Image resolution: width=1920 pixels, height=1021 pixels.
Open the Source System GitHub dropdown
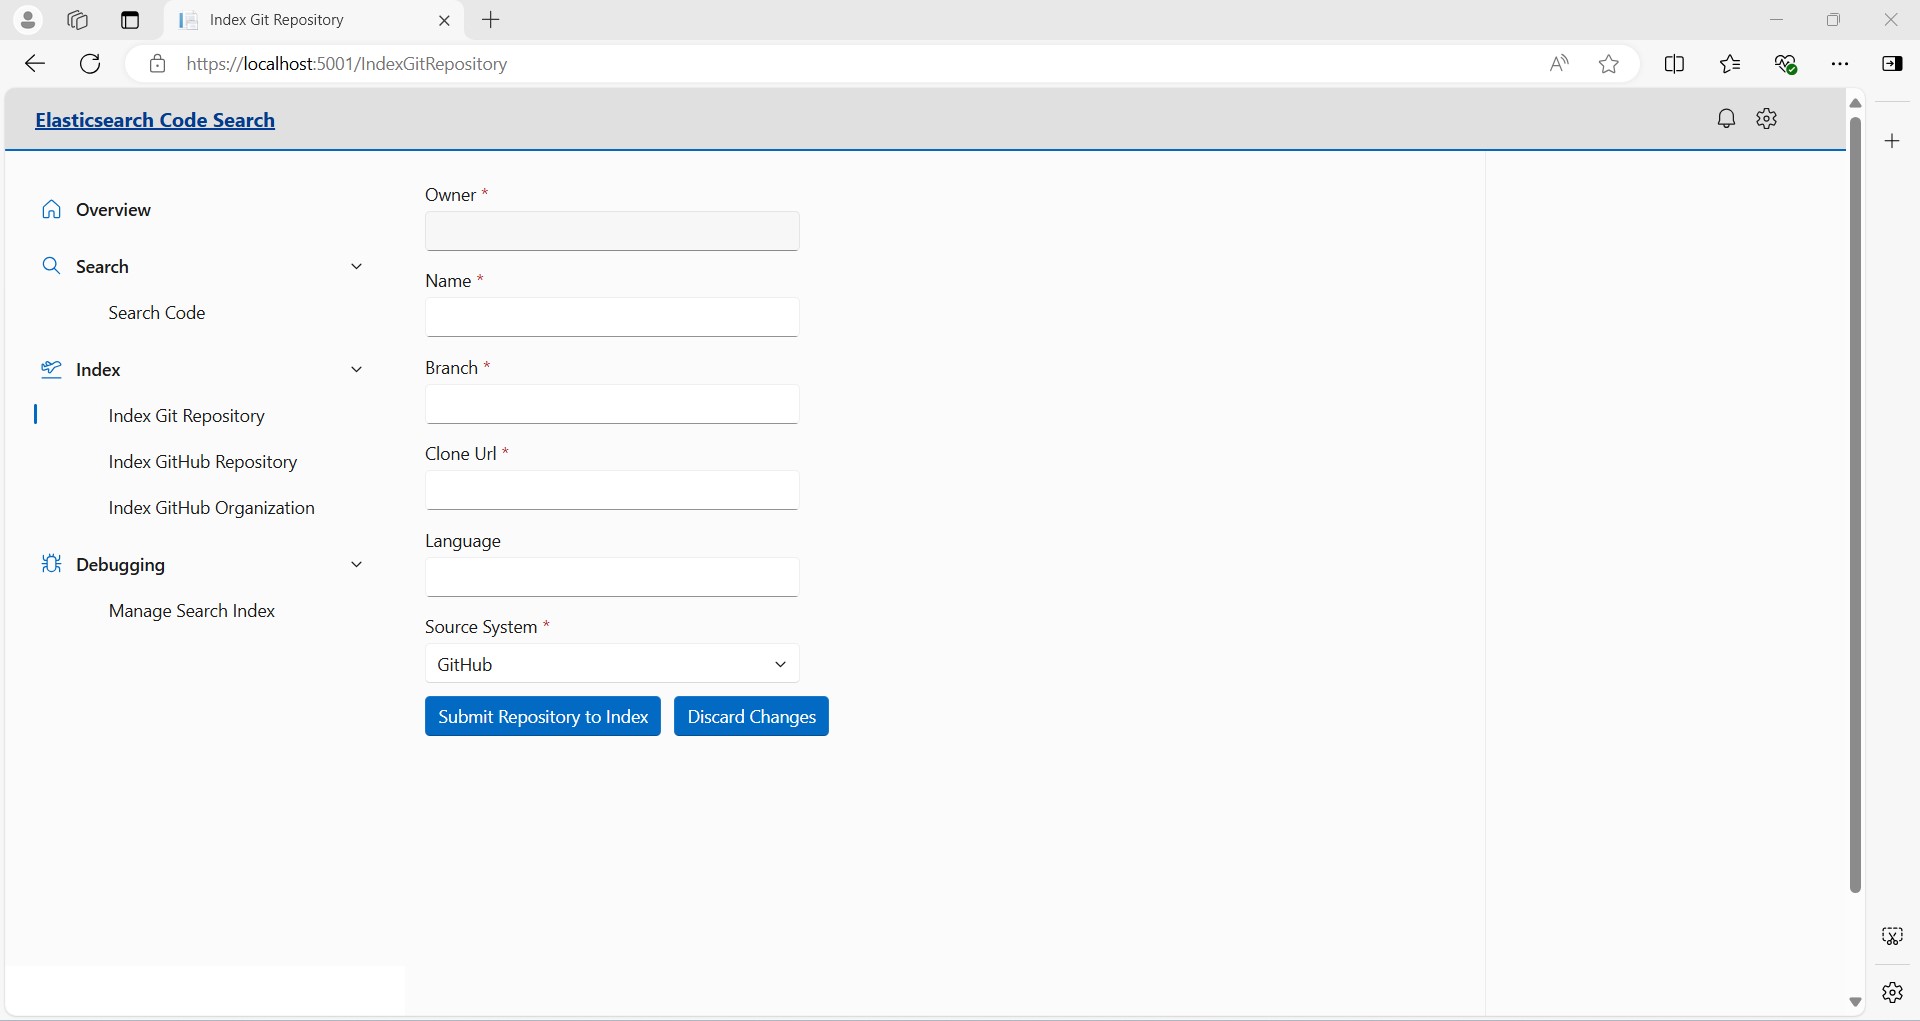pos(612,664)
